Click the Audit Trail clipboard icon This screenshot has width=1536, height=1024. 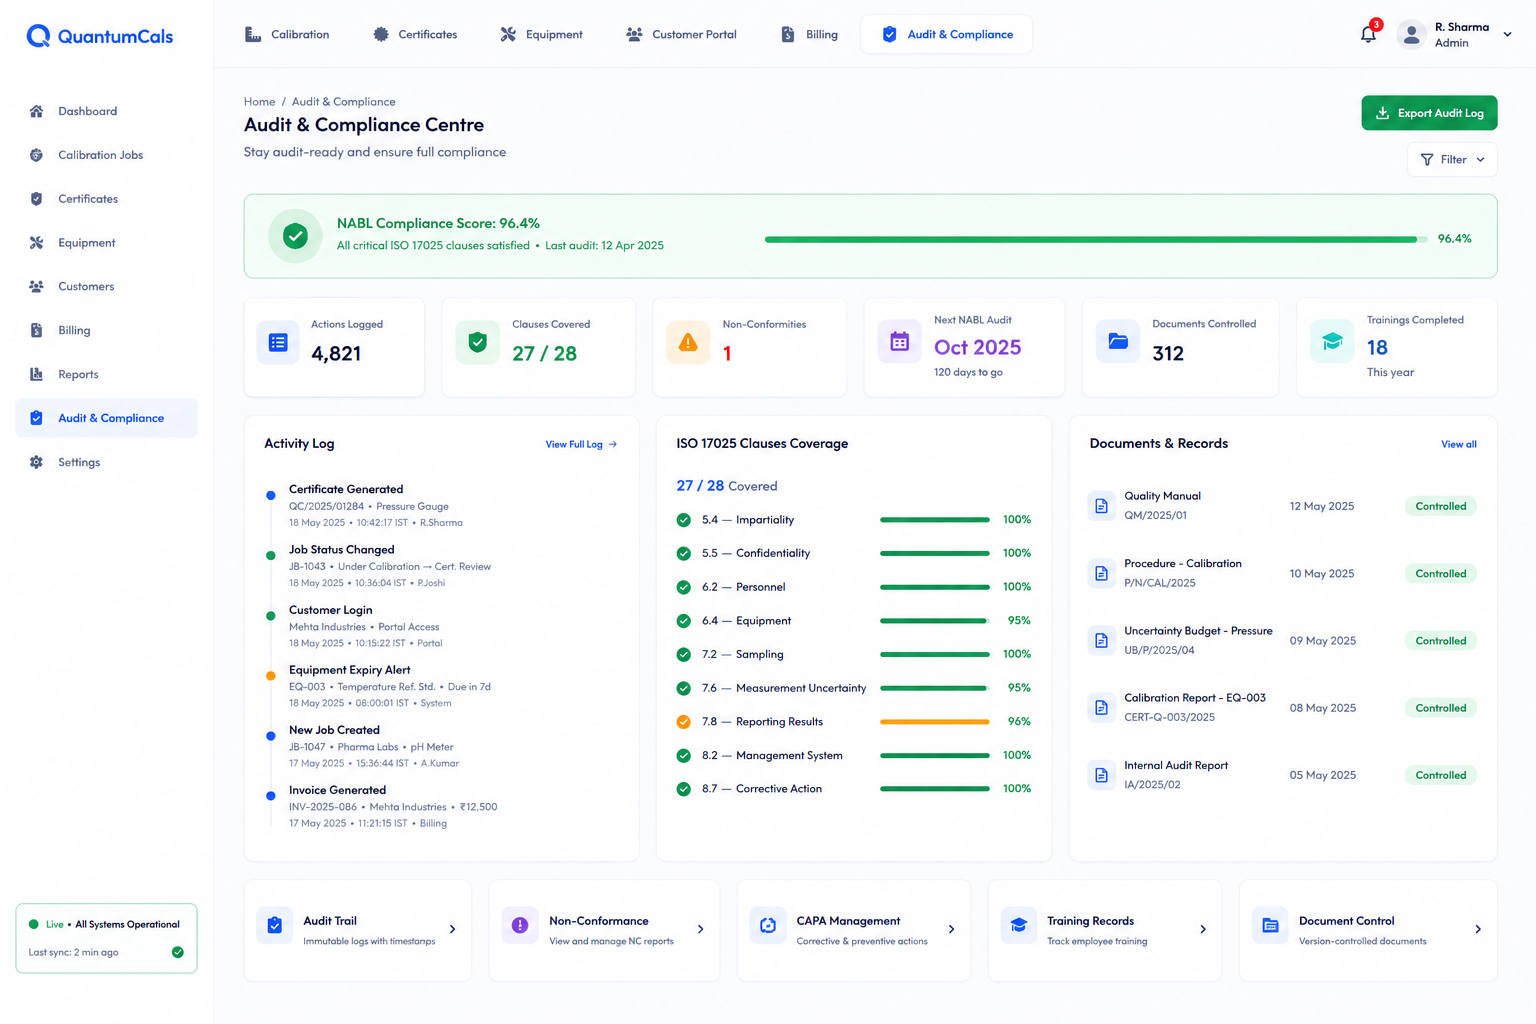[x=275, y=926]
